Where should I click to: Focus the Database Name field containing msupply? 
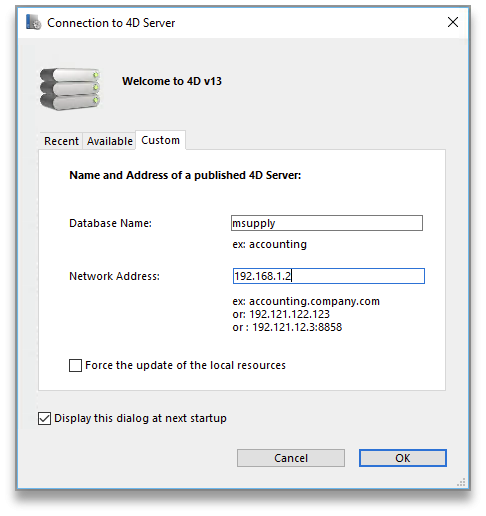click(327, 223)
